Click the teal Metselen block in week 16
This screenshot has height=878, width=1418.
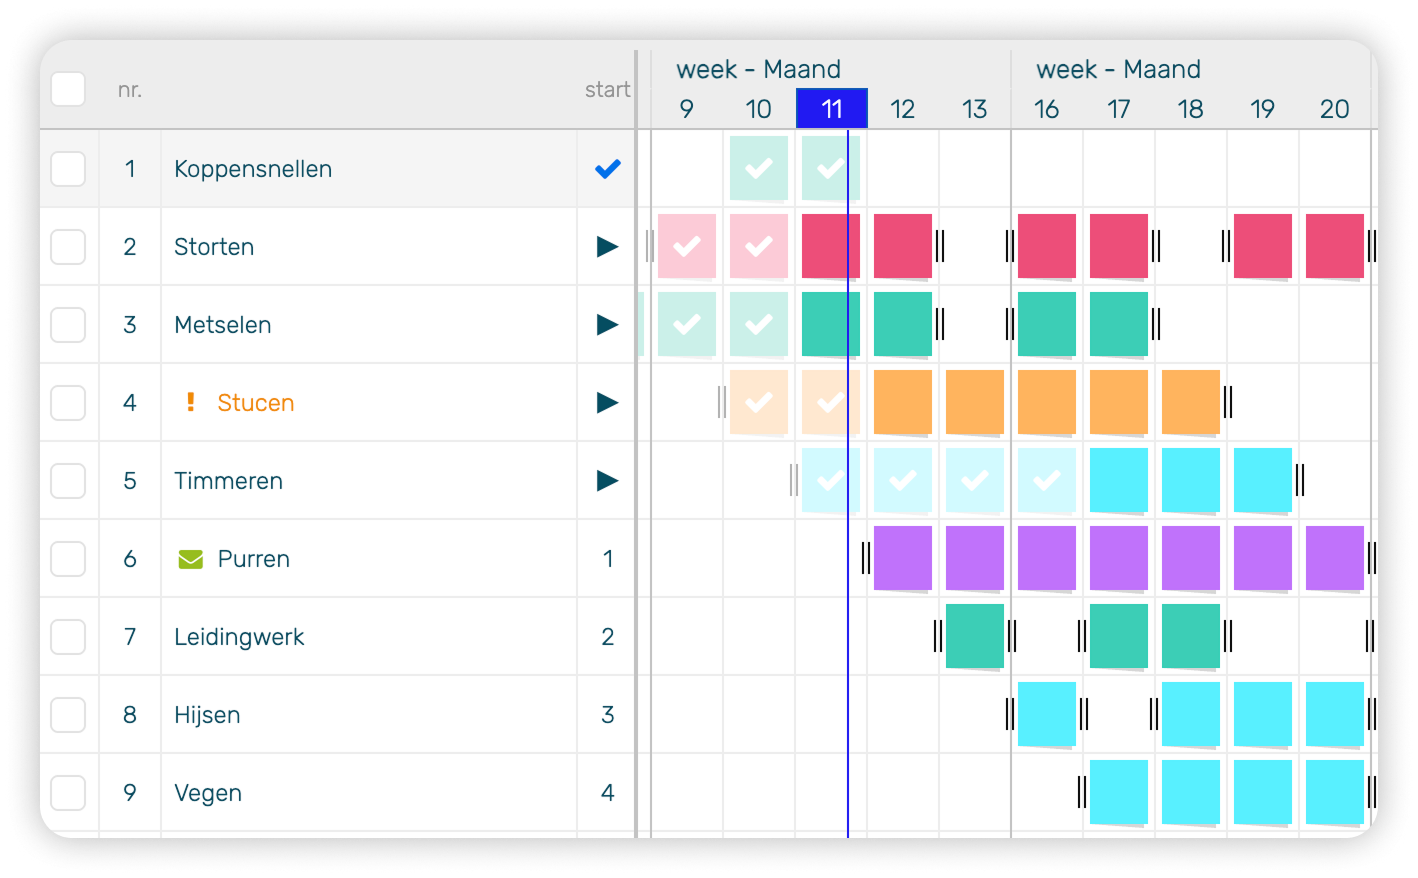coord(1047,324)
